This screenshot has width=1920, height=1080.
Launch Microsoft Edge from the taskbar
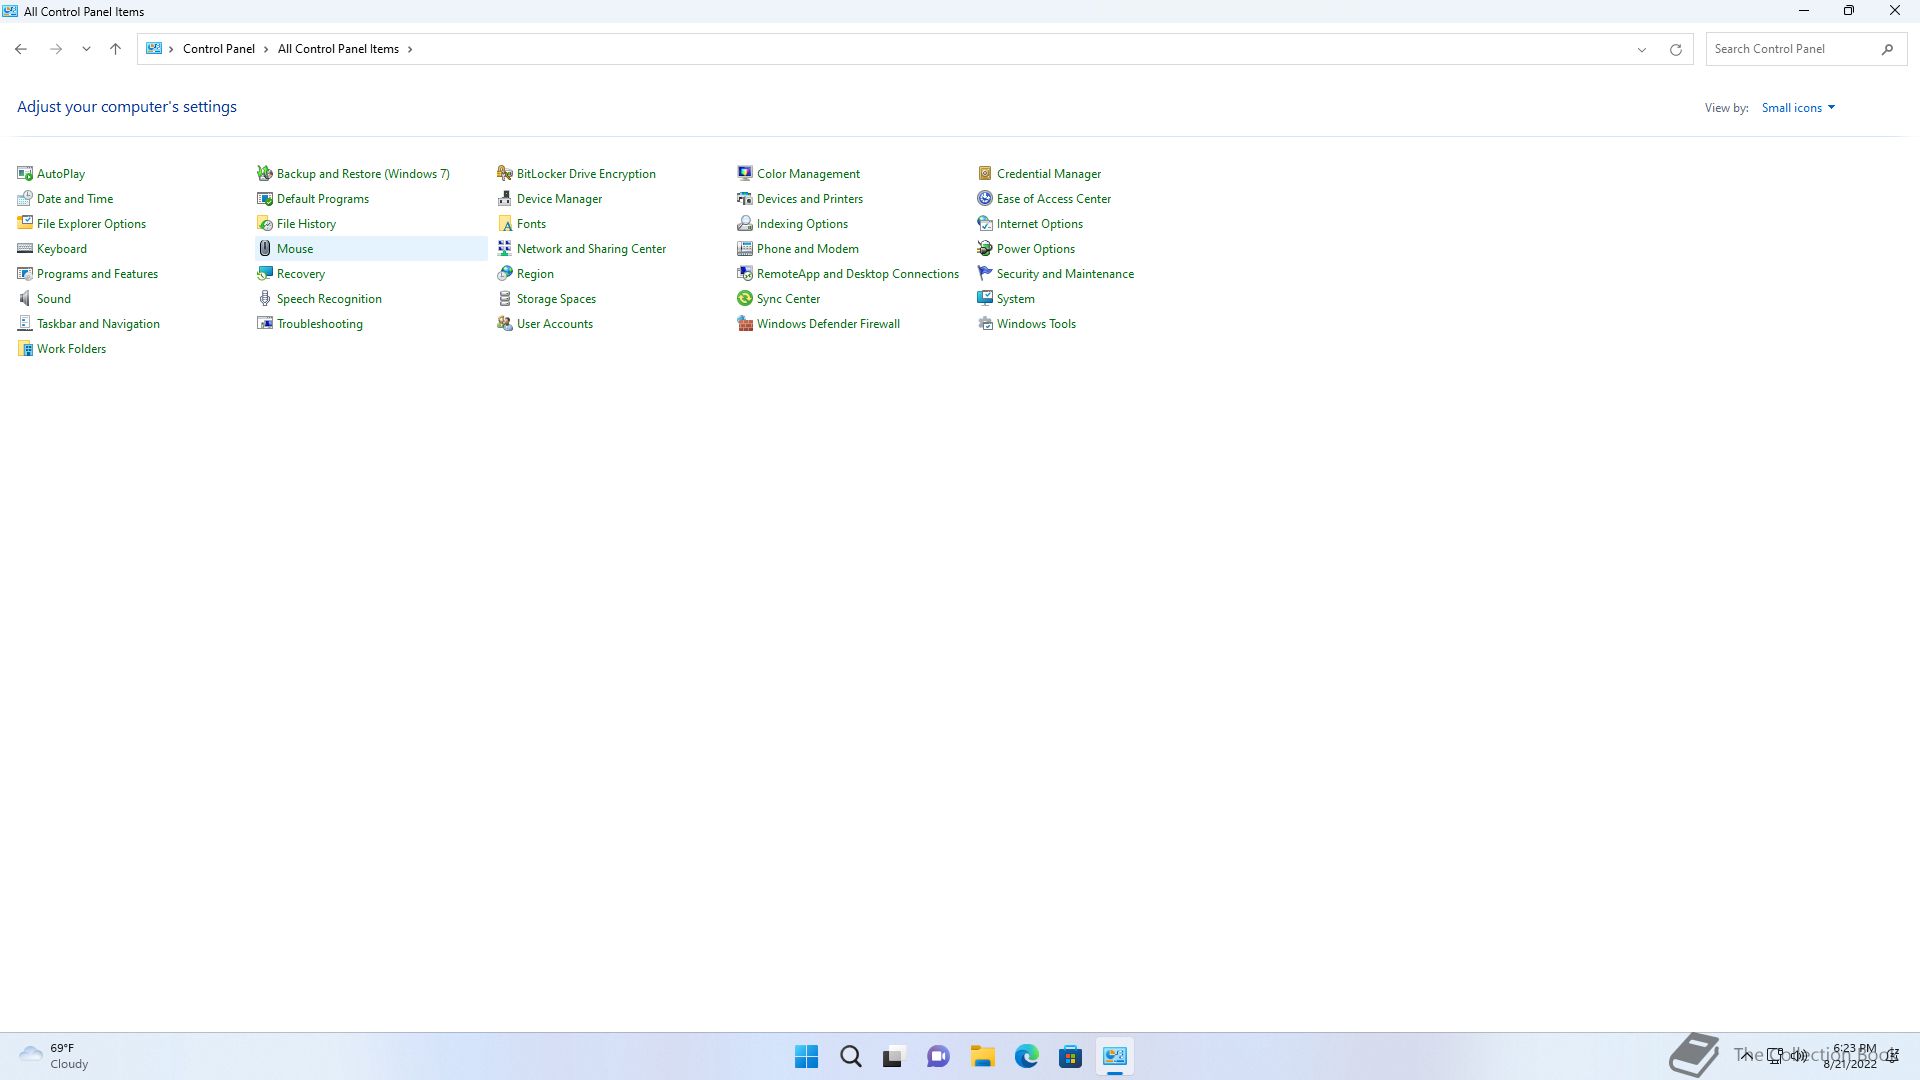click(1026, 1056)
